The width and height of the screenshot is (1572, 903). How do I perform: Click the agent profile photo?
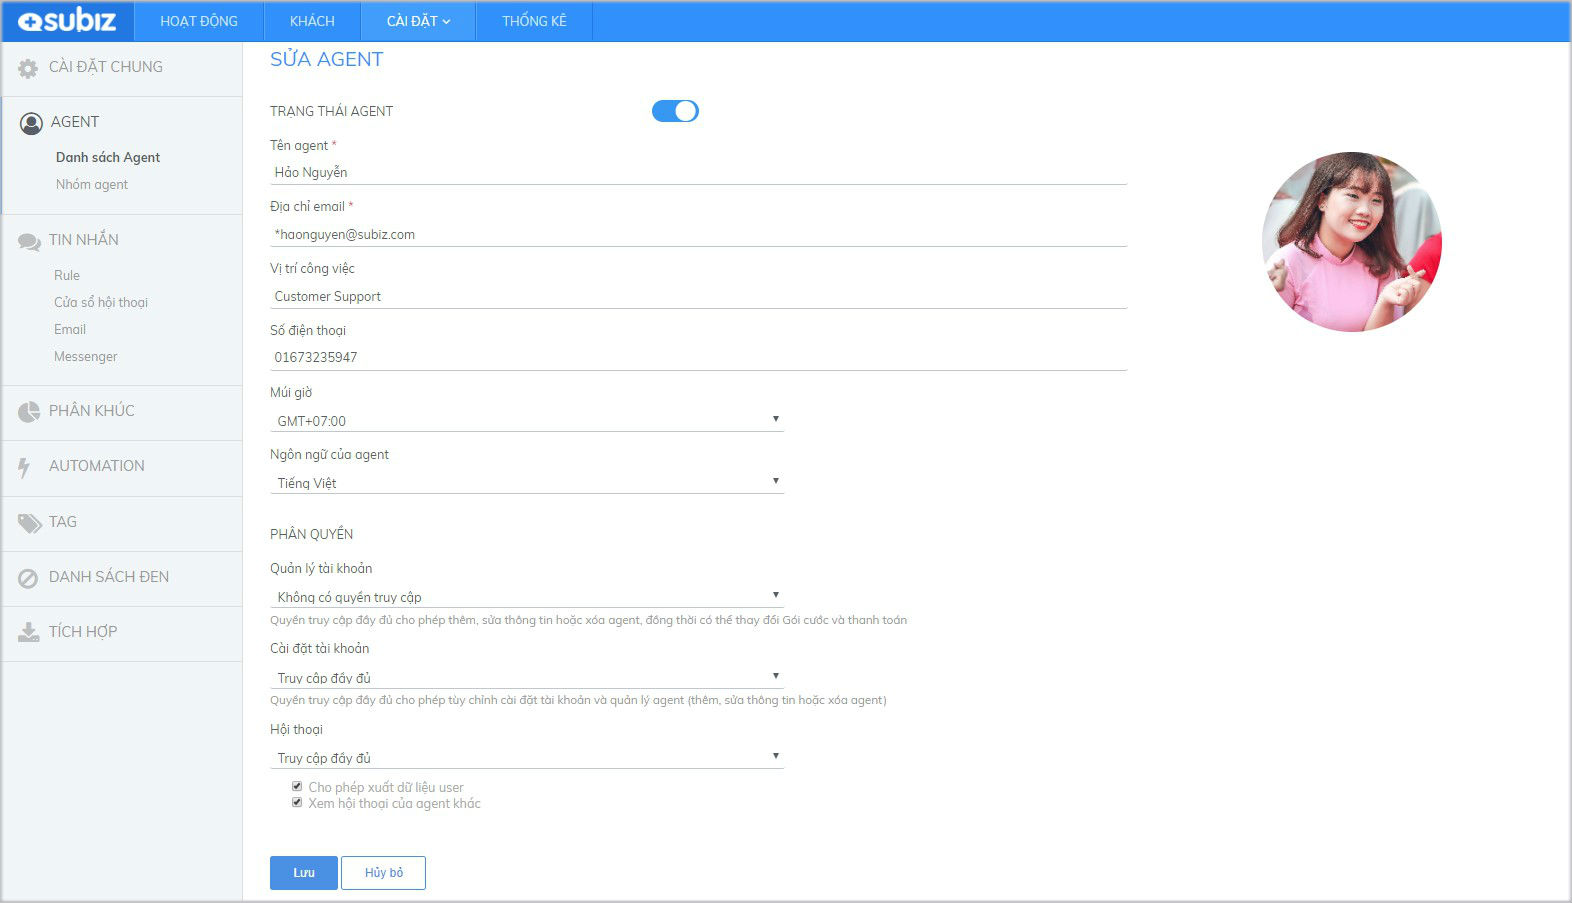tap(1351, 242)
